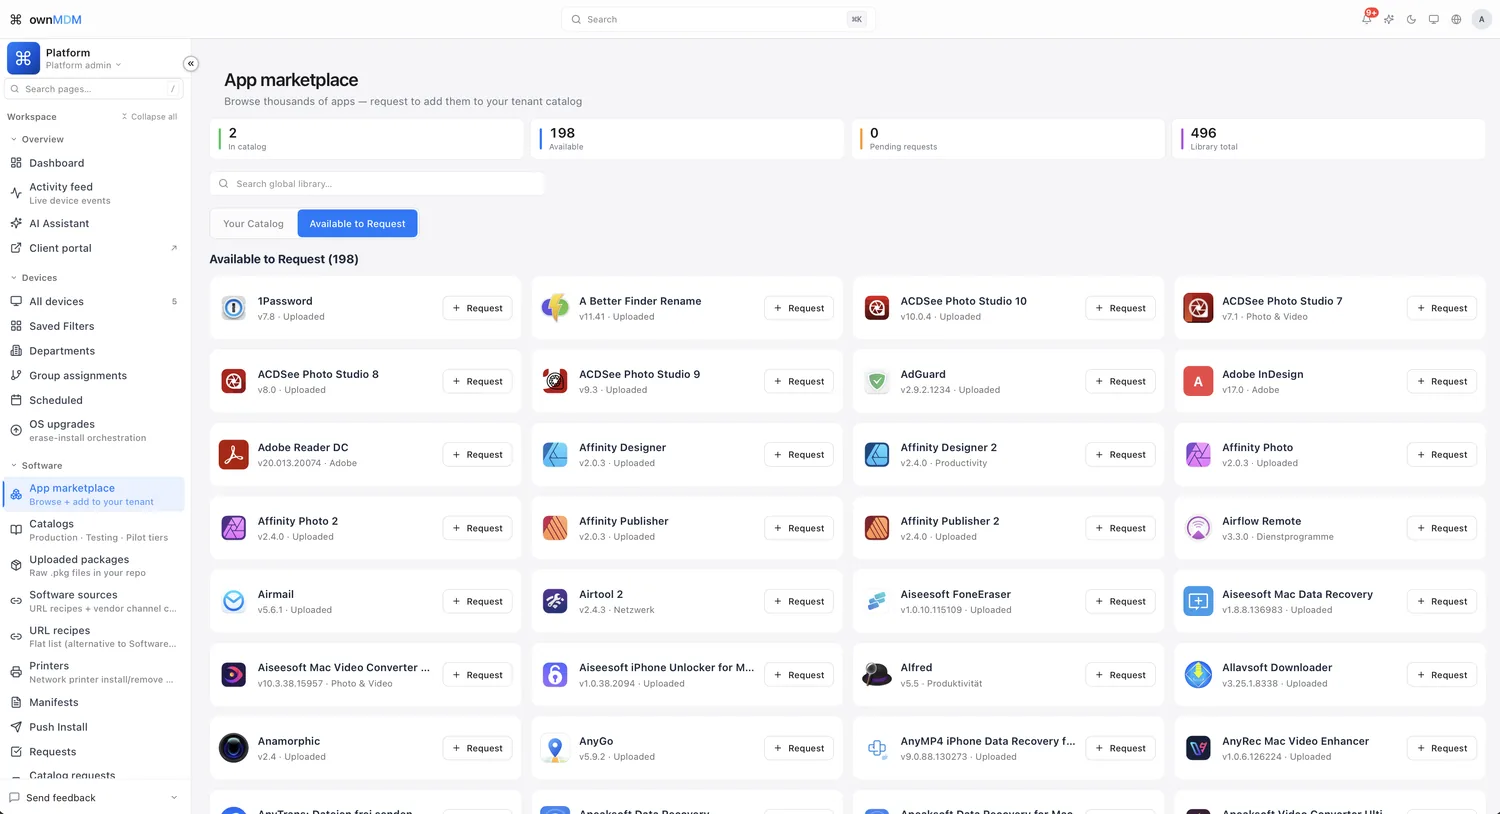
Task: Open OS upgrades in the sidebar
Action: click(x=94, y=430)
